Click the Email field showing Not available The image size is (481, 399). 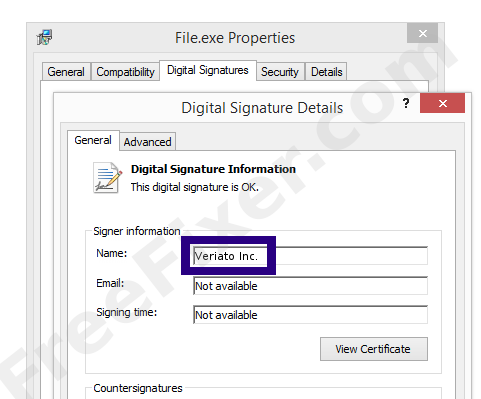tap(310, 286)
